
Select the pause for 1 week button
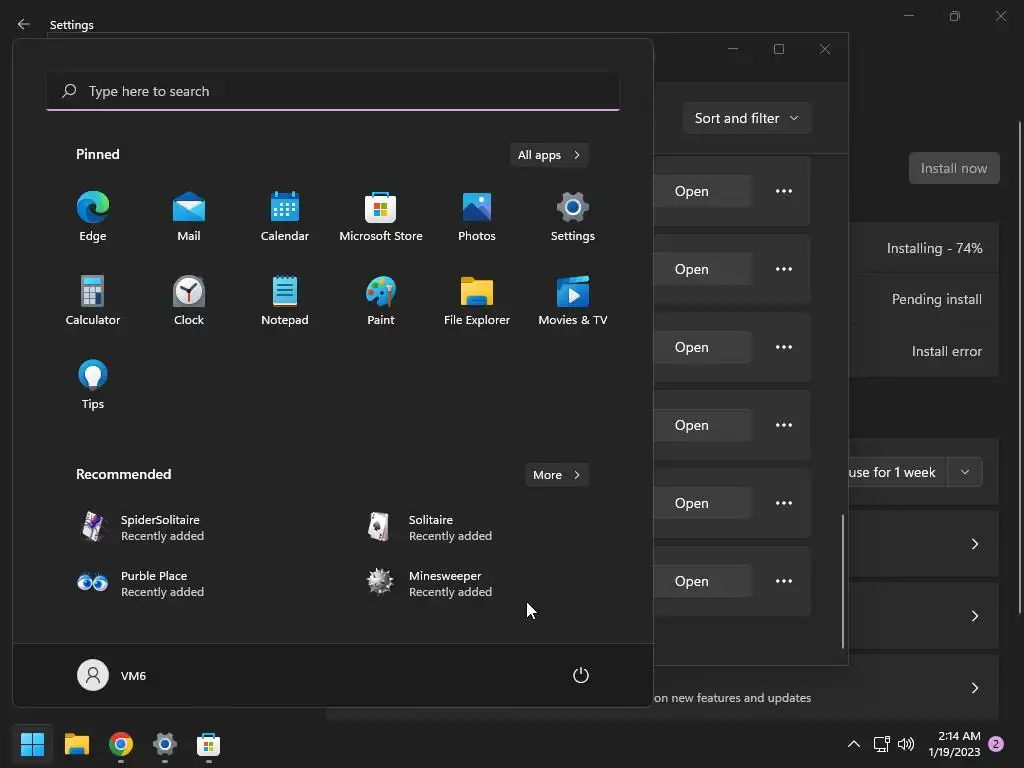click(x=897, y=472)
